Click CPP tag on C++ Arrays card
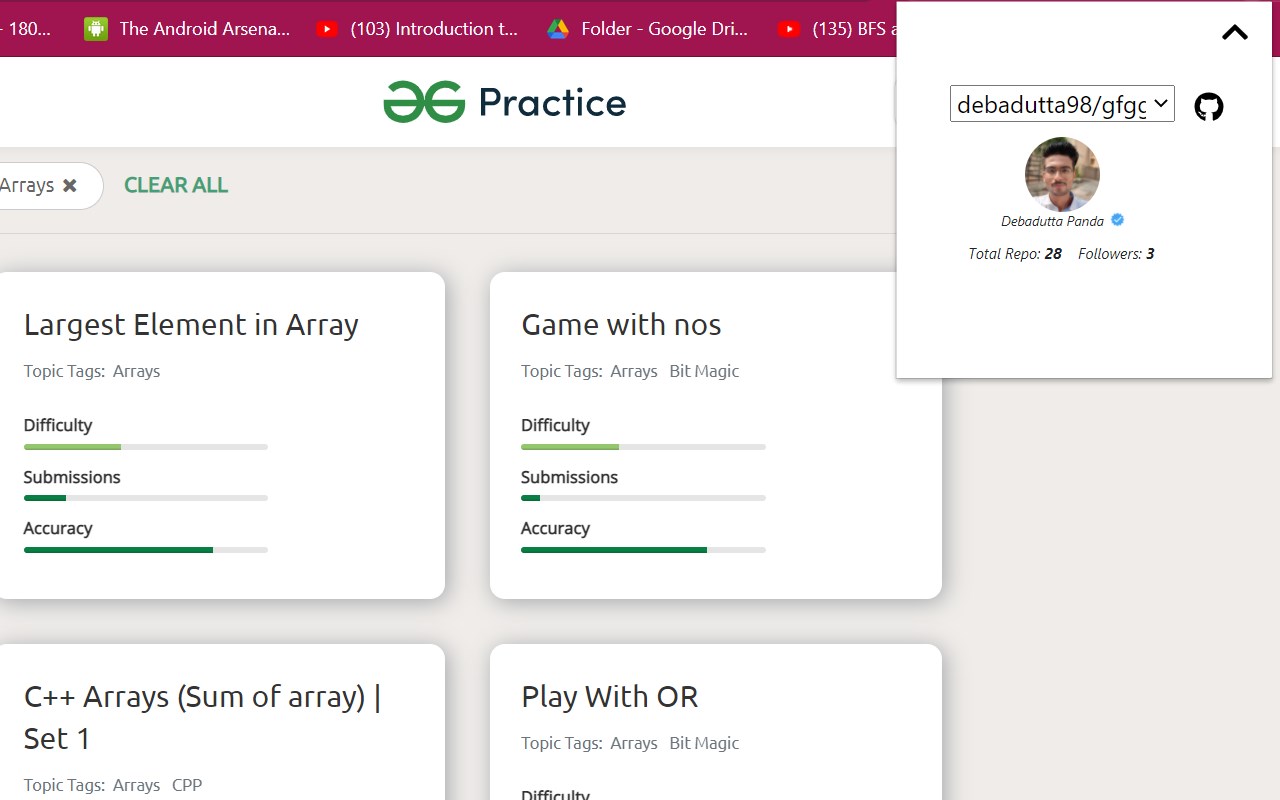Viewport: 1280px width, 800px height. pyautogui.click(x=187, y=785)
